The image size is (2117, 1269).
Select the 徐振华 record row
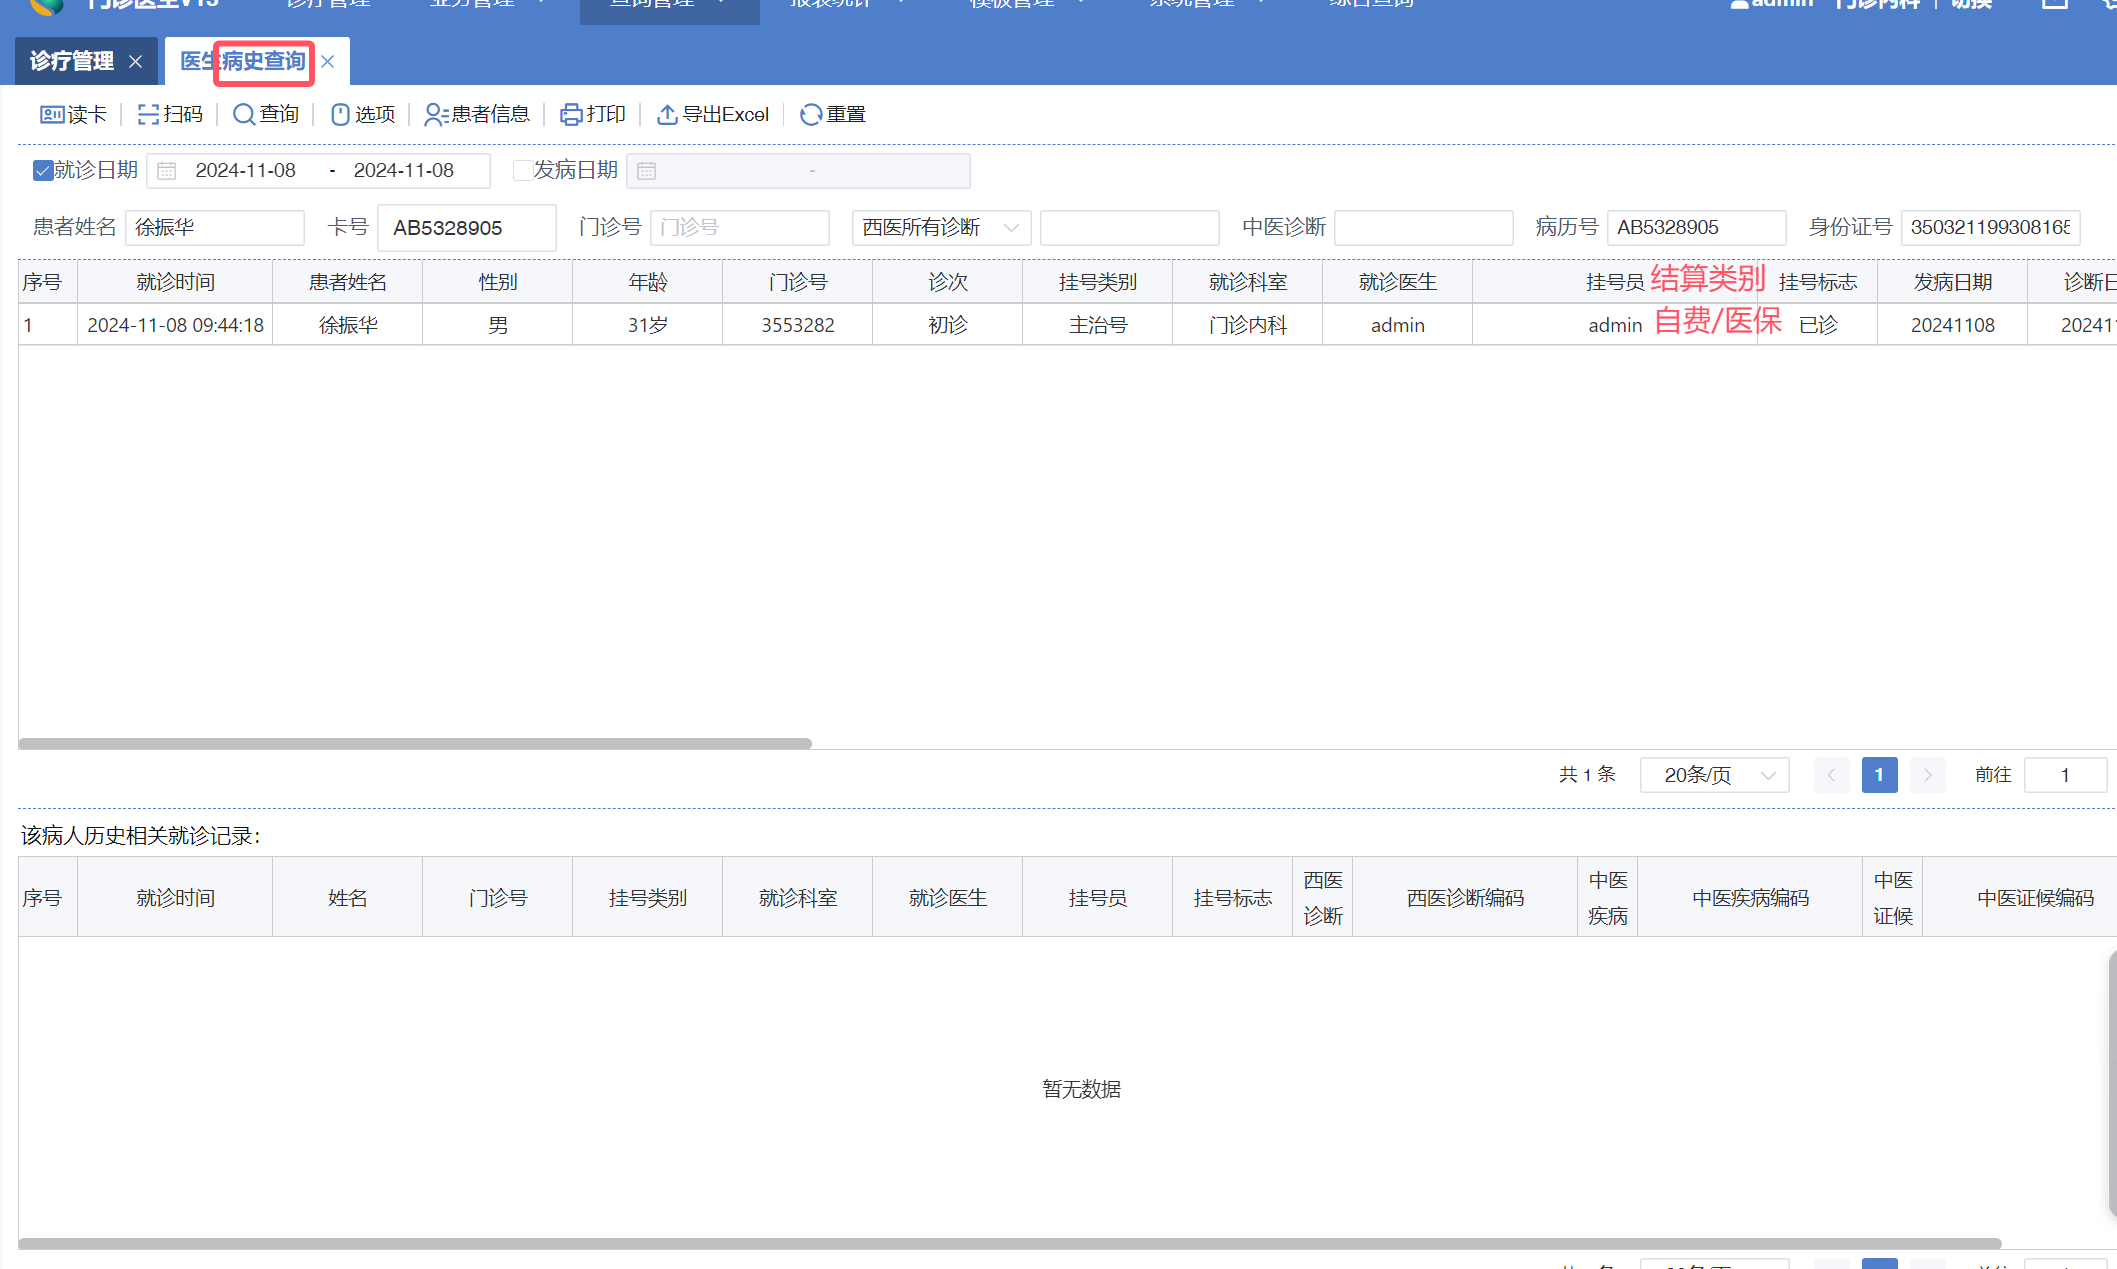(348, 326)
